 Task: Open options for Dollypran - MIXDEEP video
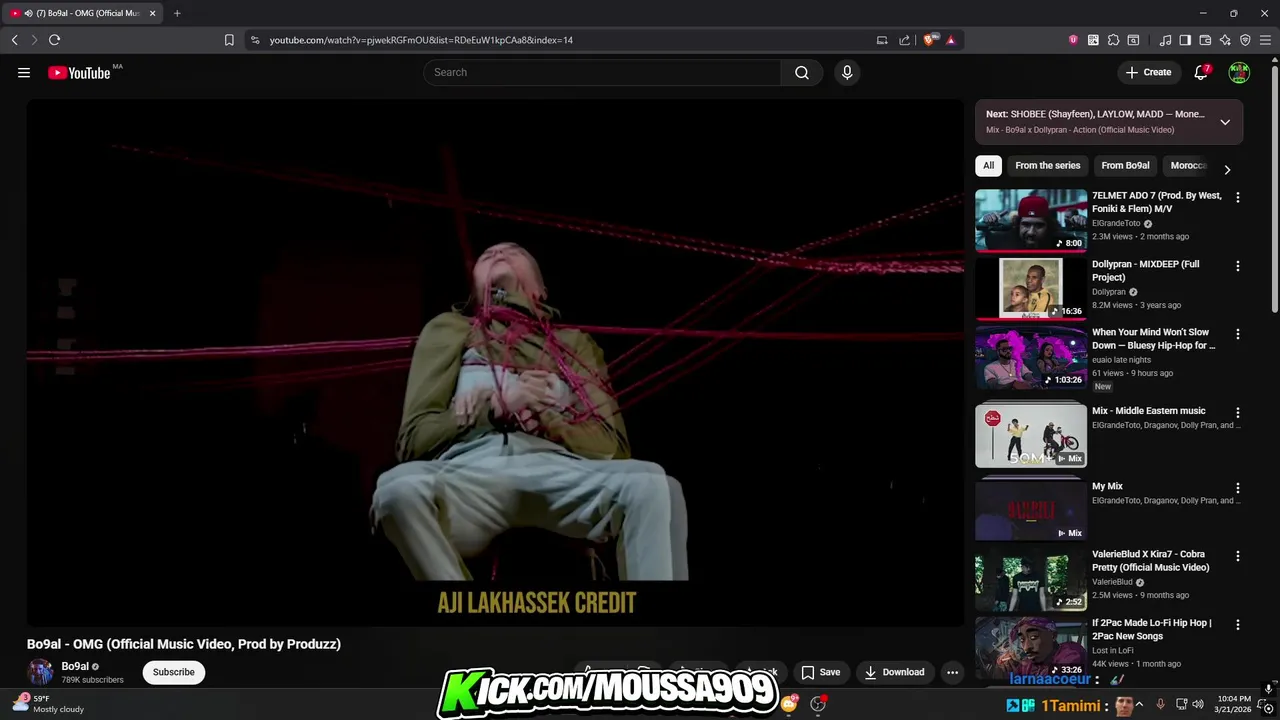[x=1238, y=267]
